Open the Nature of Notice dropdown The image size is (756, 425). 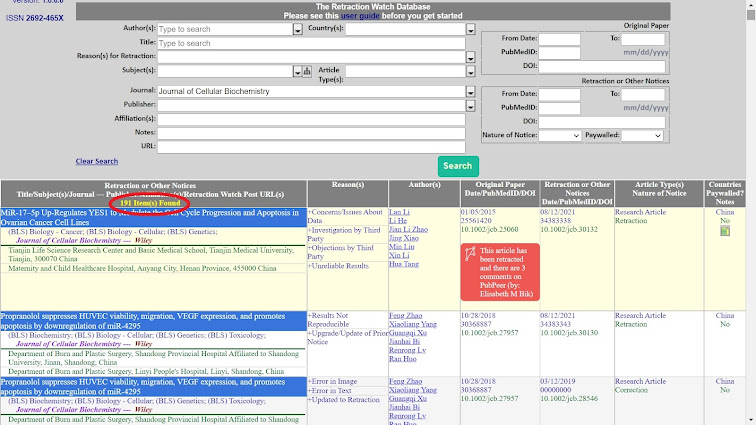coord(560,135)
